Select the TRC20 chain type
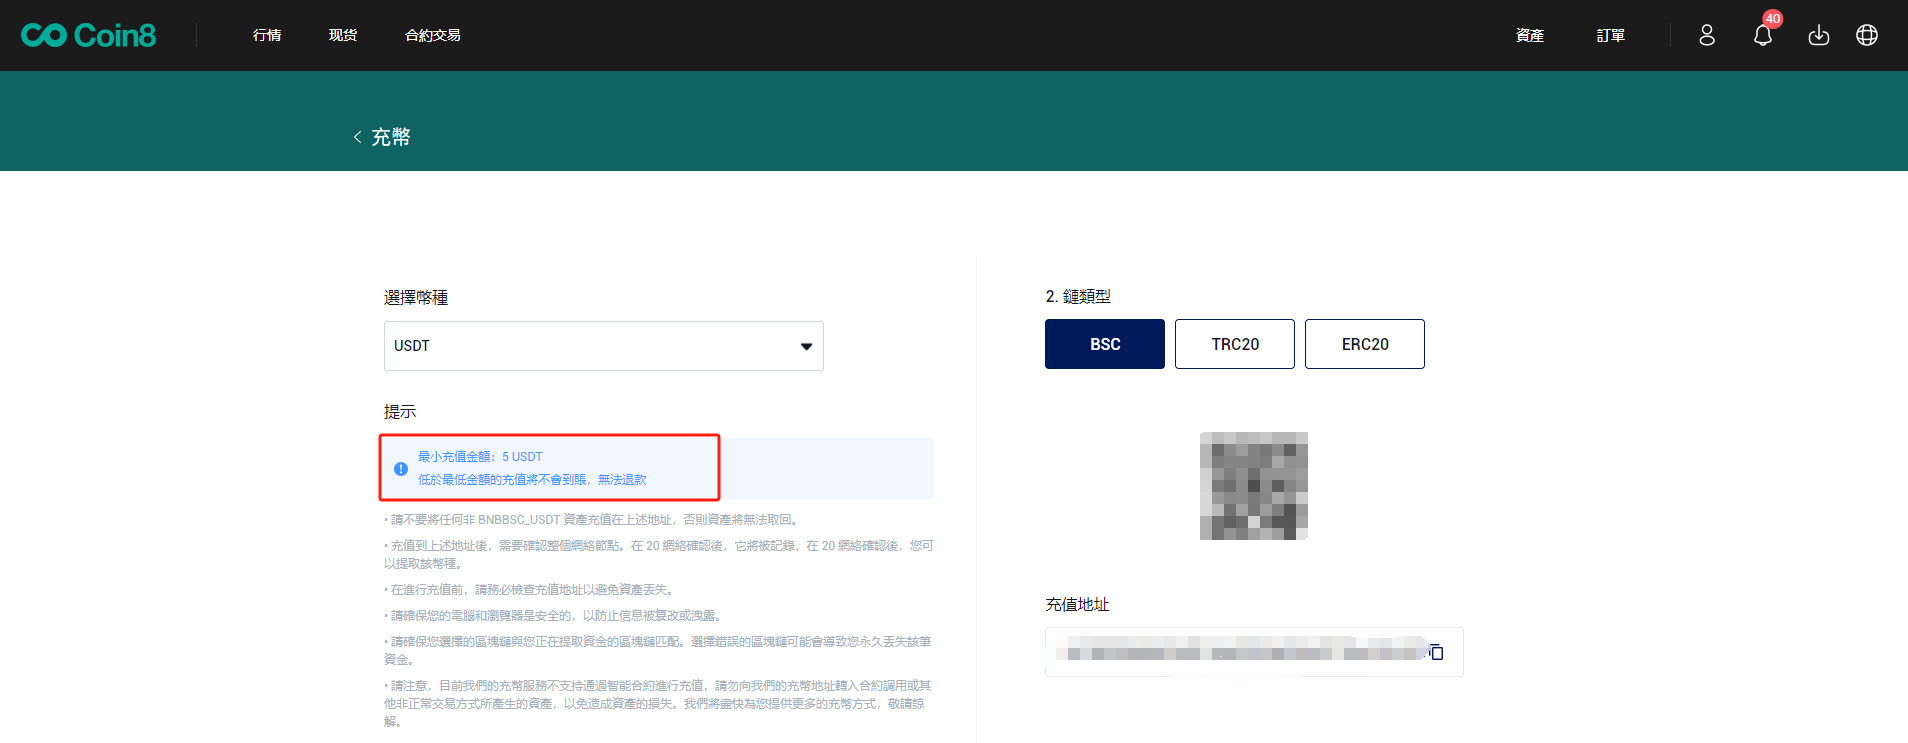 tap(1234, 344)
